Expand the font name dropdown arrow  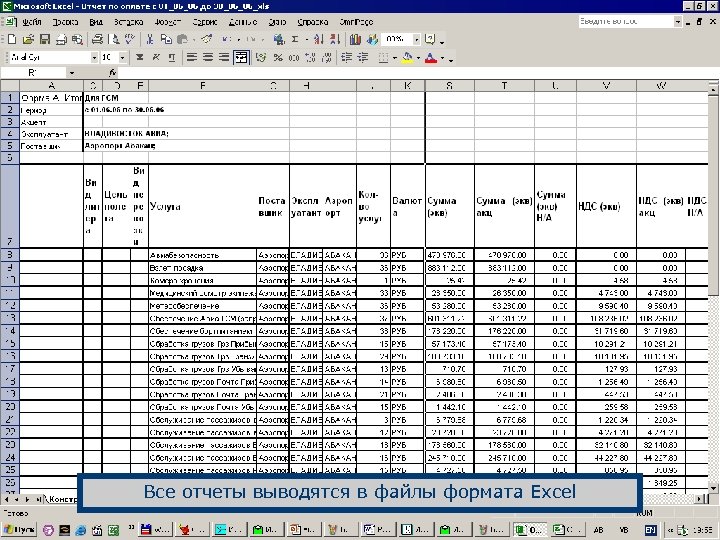tap(94, 57)
